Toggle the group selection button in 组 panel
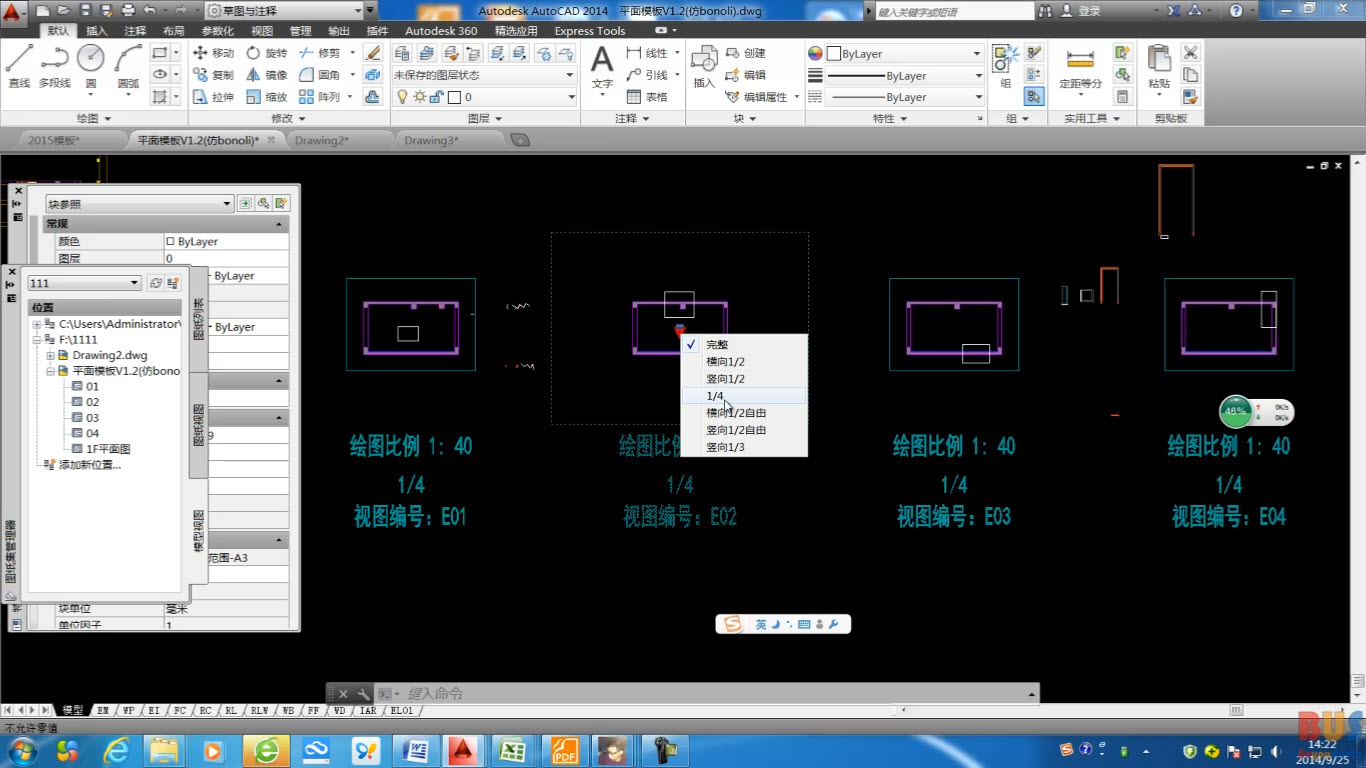 (x=1034, y=97)
